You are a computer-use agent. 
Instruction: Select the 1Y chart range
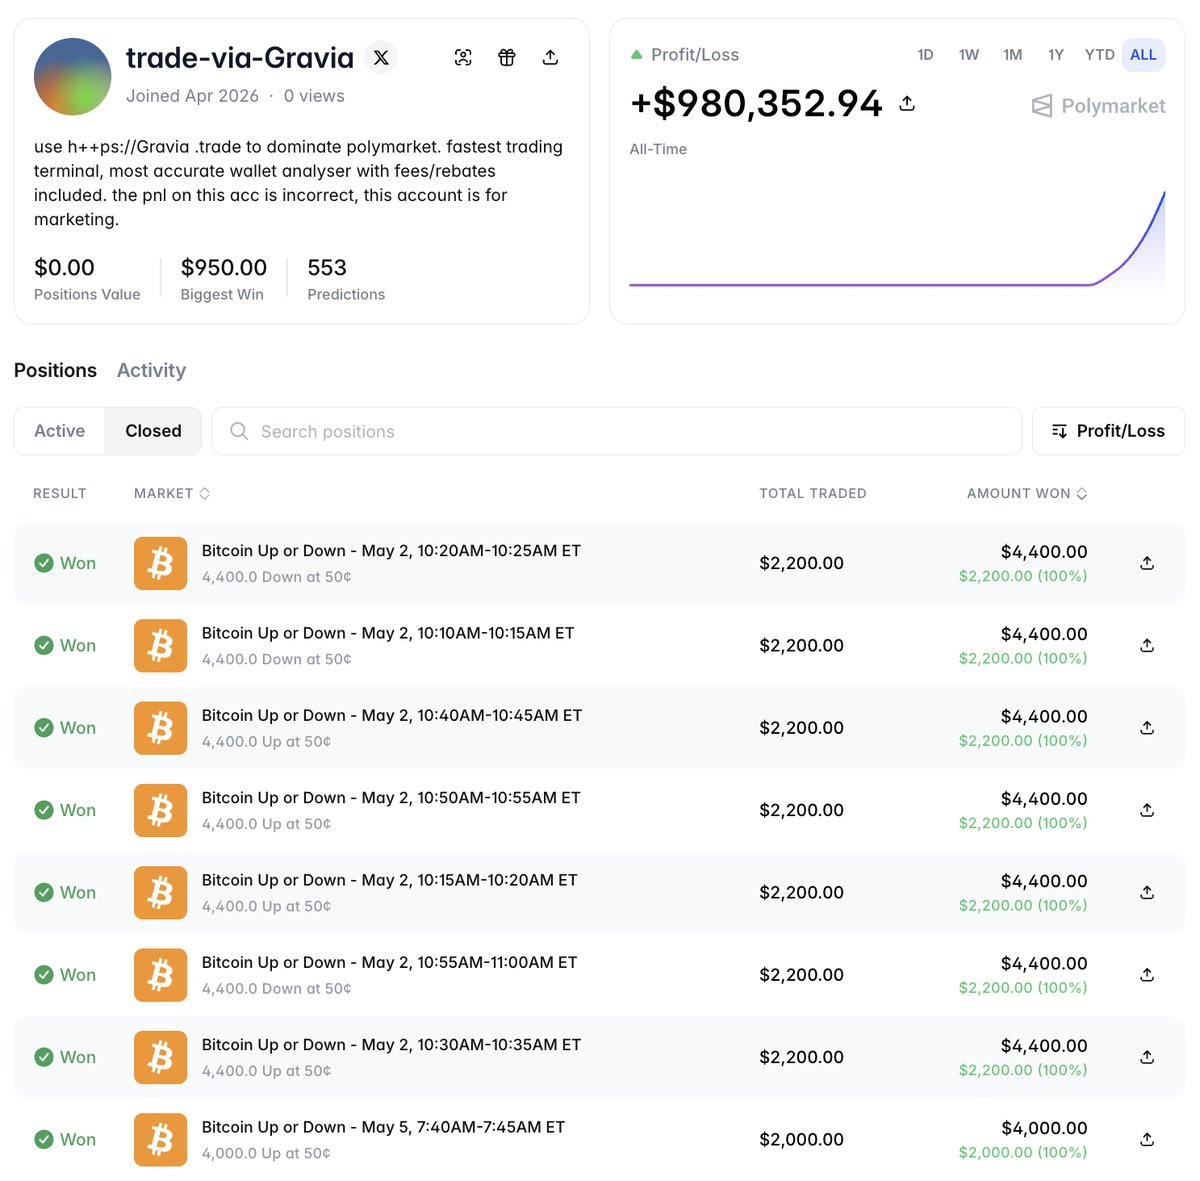1056,55
